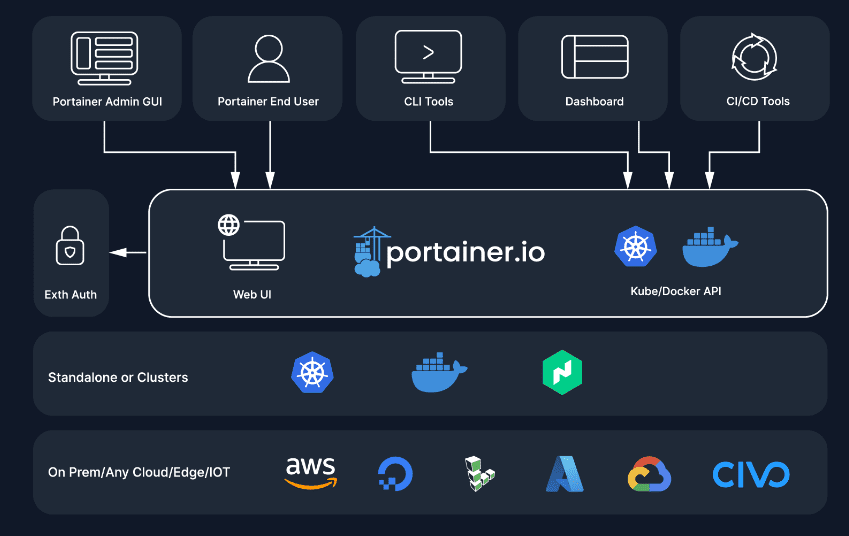Select the 'Web UI' label
The height and width of the screenshot is (536, 849).
(252, 295)
